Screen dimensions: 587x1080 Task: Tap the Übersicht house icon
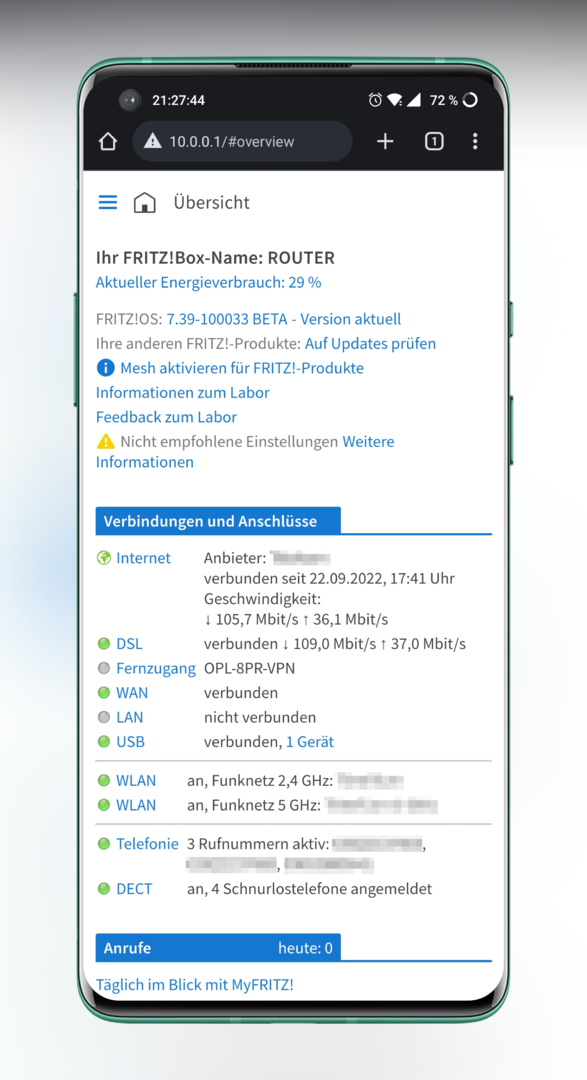click(x=144, y=202)
